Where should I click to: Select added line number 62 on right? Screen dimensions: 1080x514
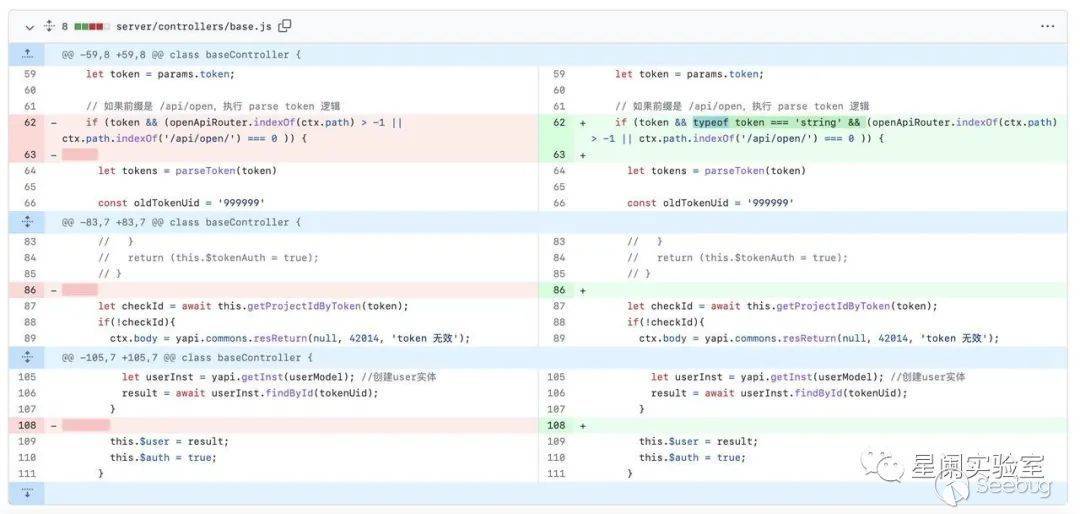(x=559, y=122)
